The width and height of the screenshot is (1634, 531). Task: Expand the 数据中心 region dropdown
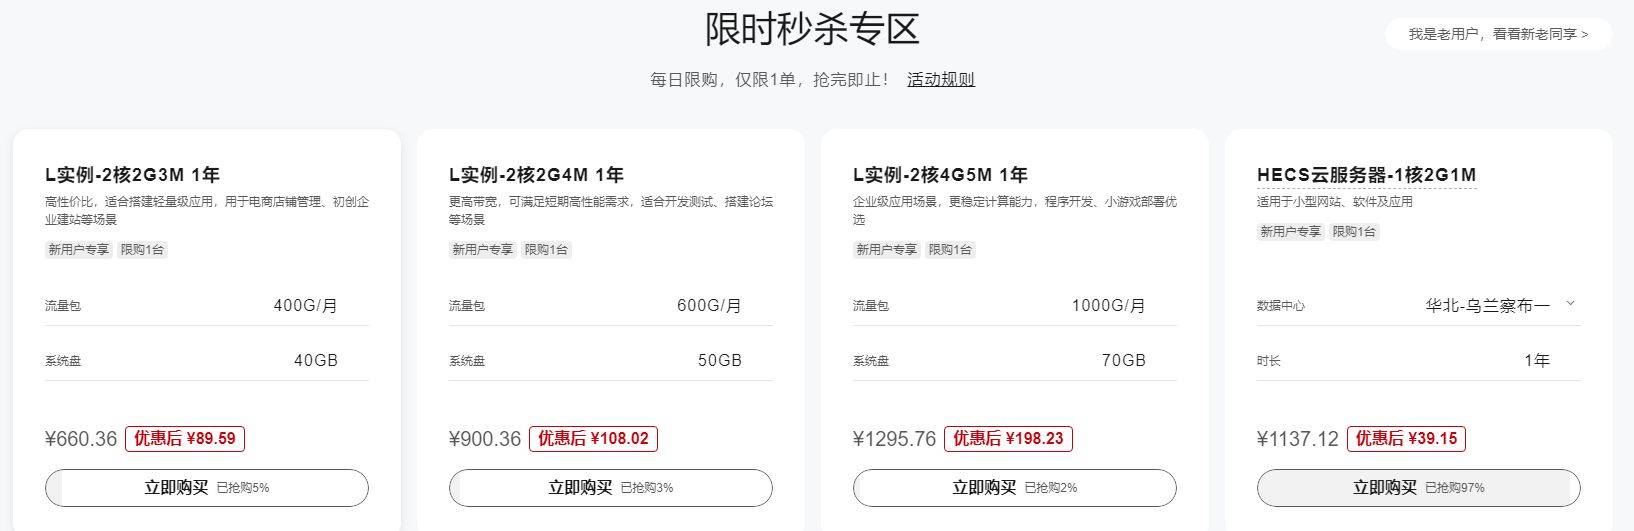click(1498, 305)
